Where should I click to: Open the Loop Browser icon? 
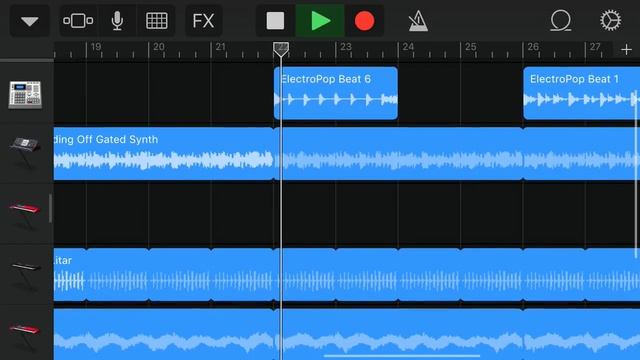(x=561, y=21)
